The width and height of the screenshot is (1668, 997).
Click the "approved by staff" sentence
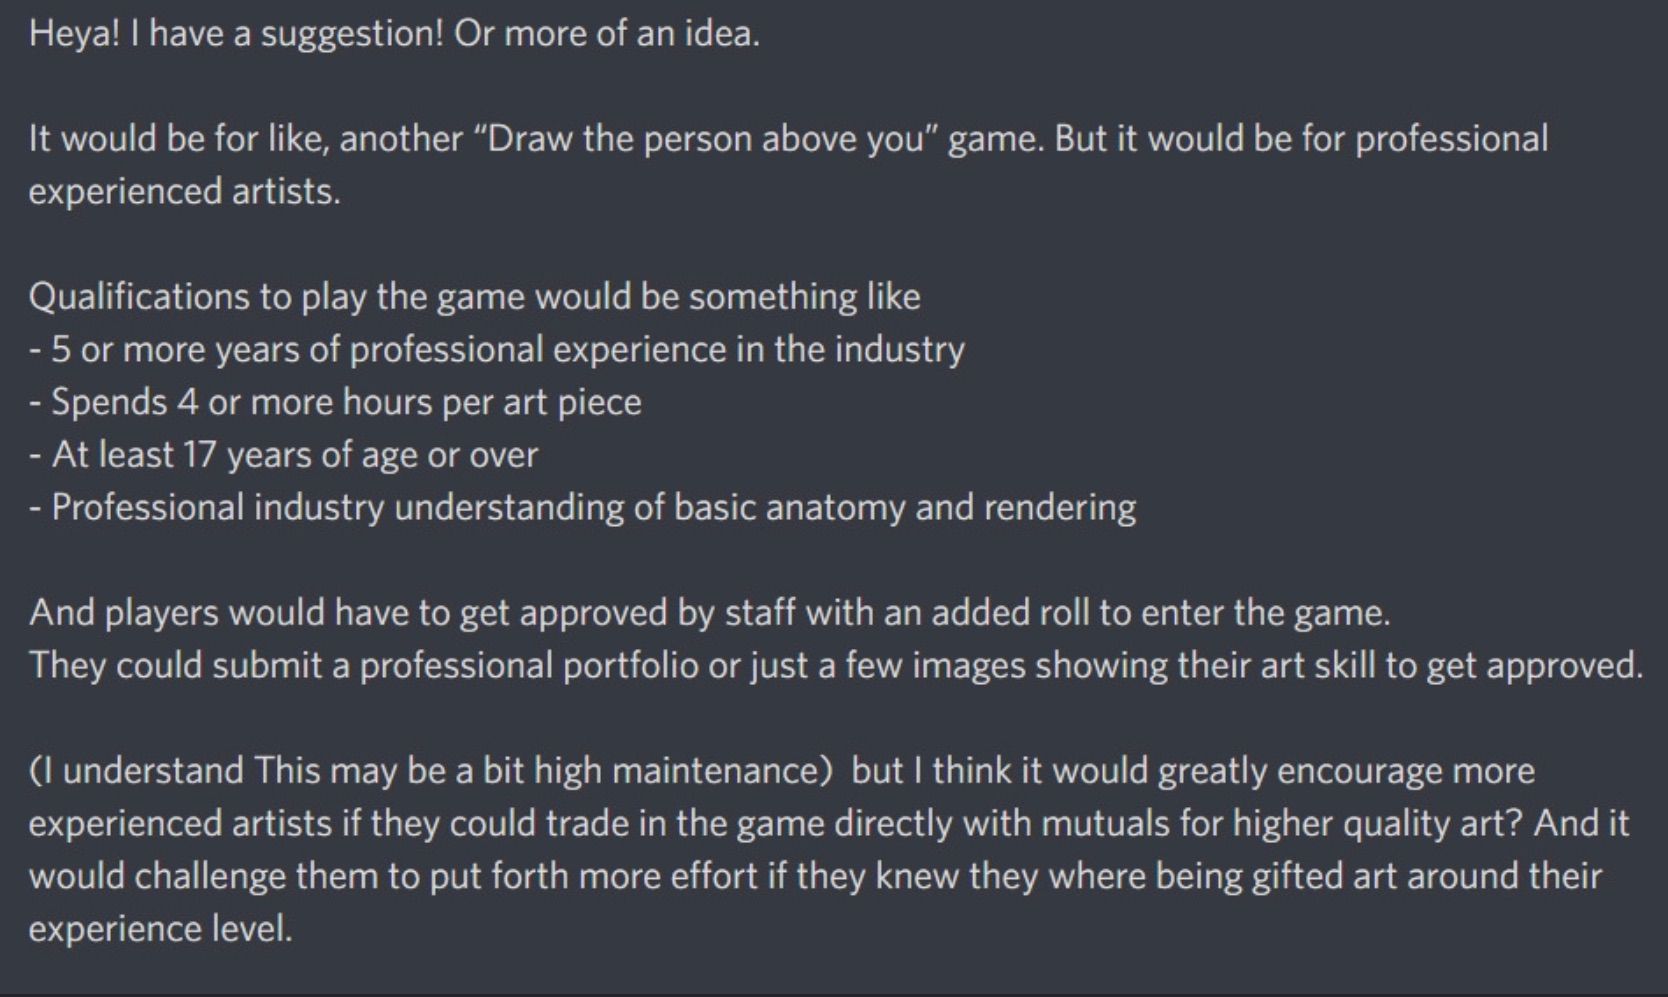[709, 612]
